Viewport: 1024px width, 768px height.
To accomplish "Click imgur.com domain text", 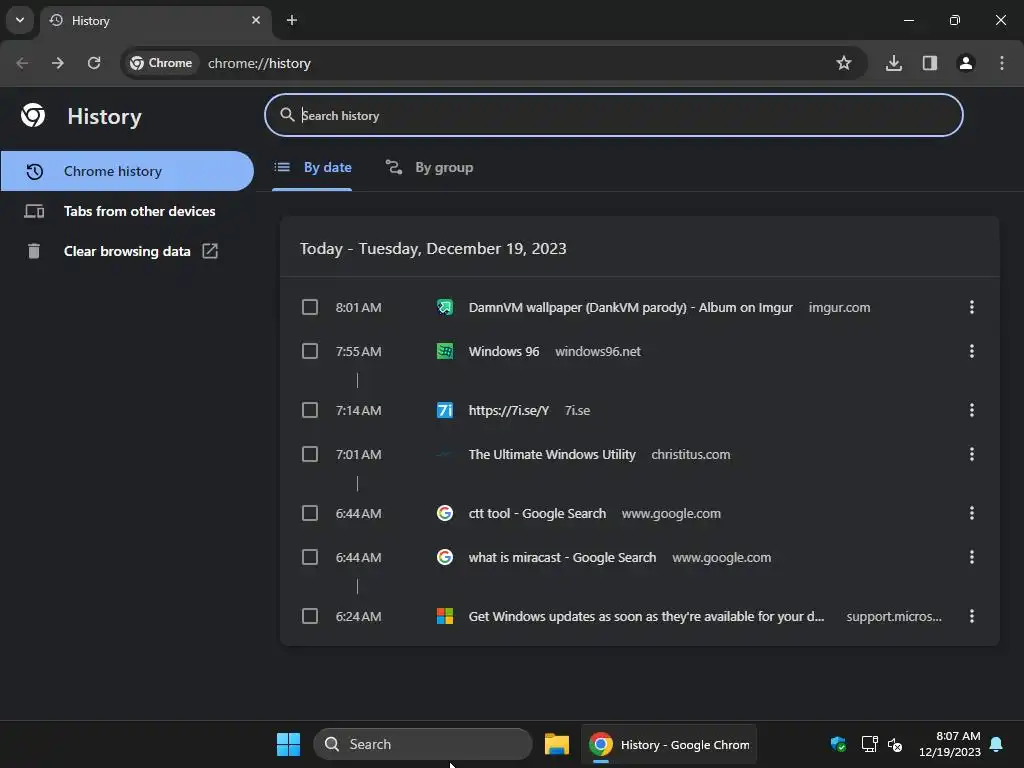I will [x=839, y=308].
